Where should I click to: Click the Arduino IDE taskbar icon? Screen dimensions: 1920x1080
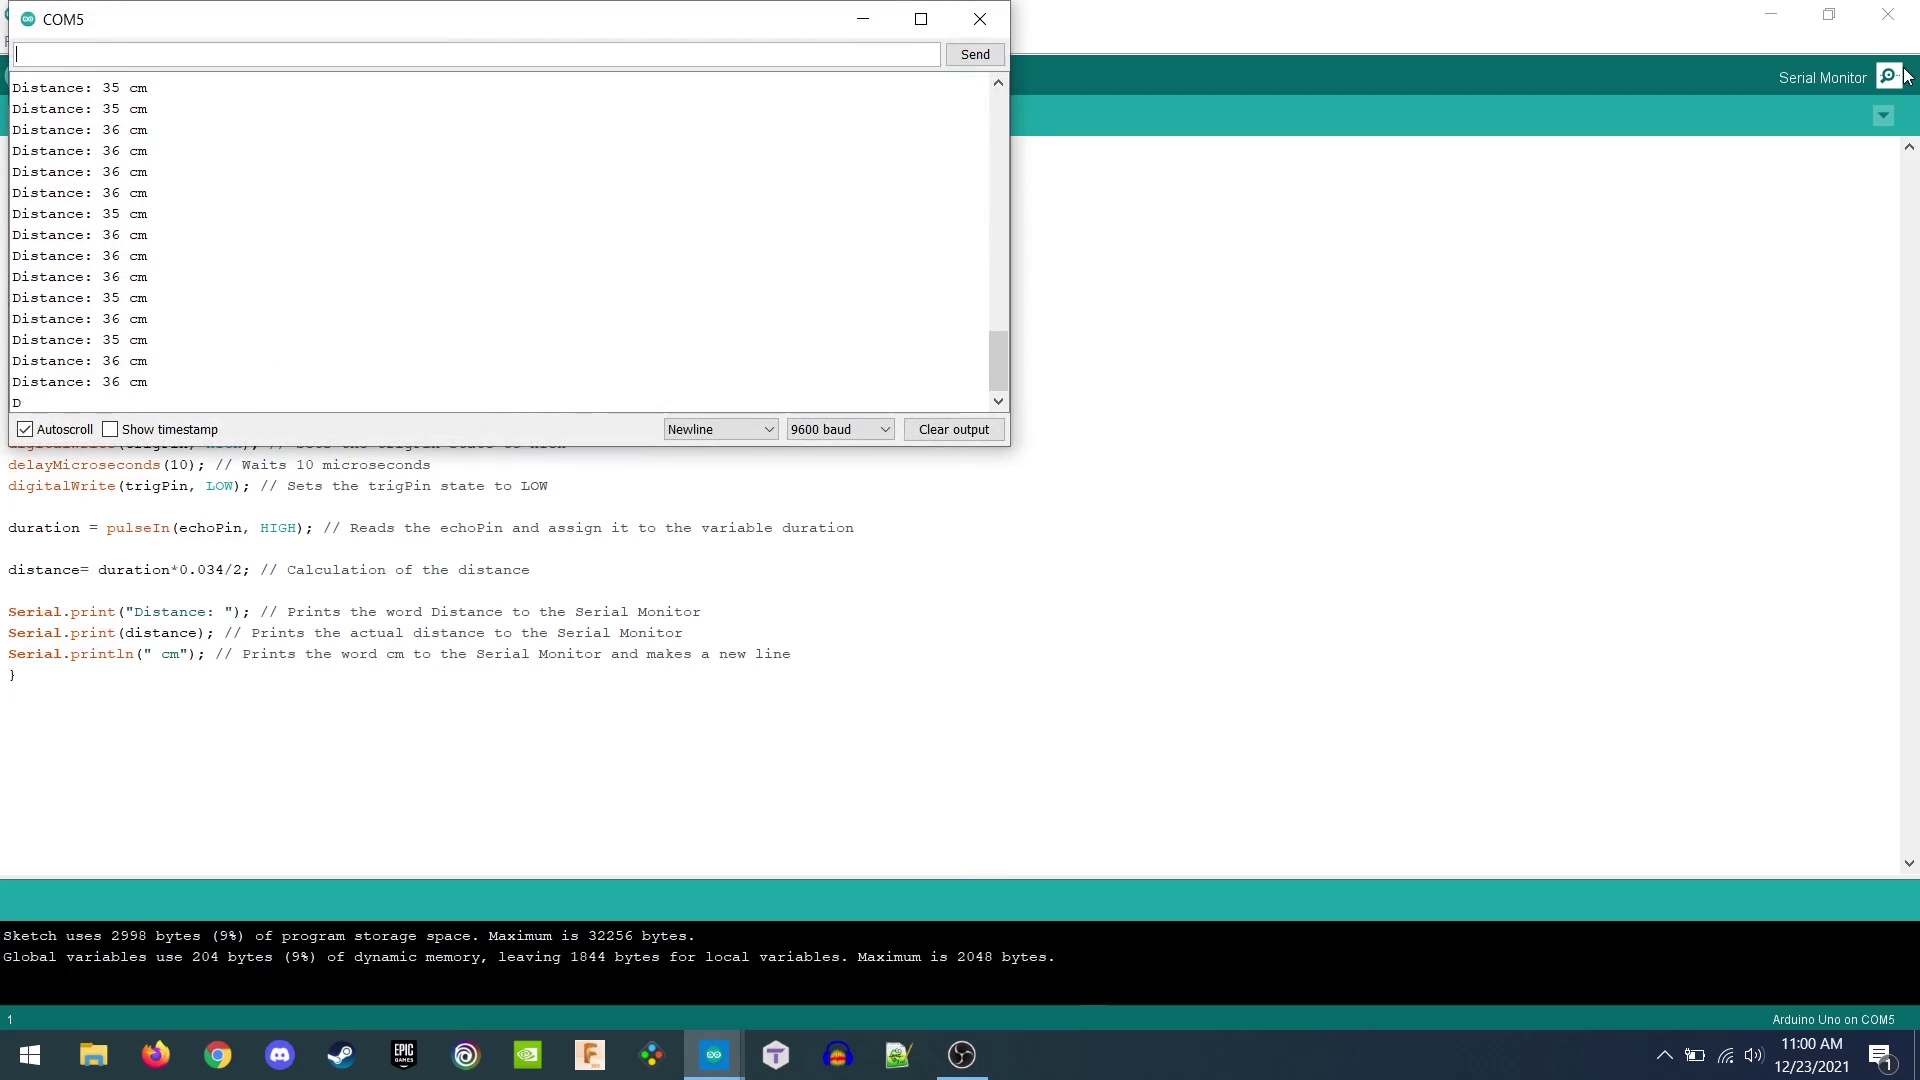(x=712, y=1055)
